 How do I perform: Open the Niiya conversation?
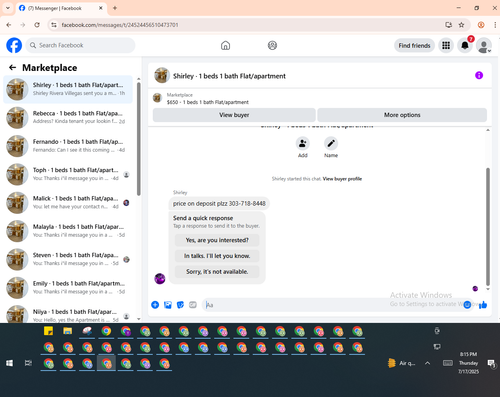click(x=68, y=314)
